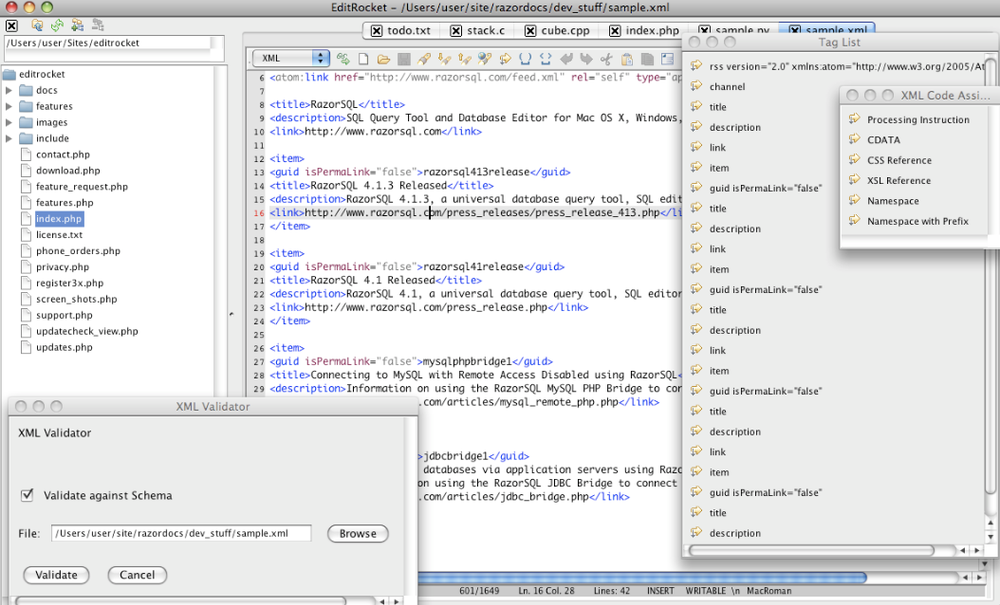This screenshot has width=1000, height=605.
Task: Switch to the stack.c tab
Action: pyautogui.click(x=486, y=31)
